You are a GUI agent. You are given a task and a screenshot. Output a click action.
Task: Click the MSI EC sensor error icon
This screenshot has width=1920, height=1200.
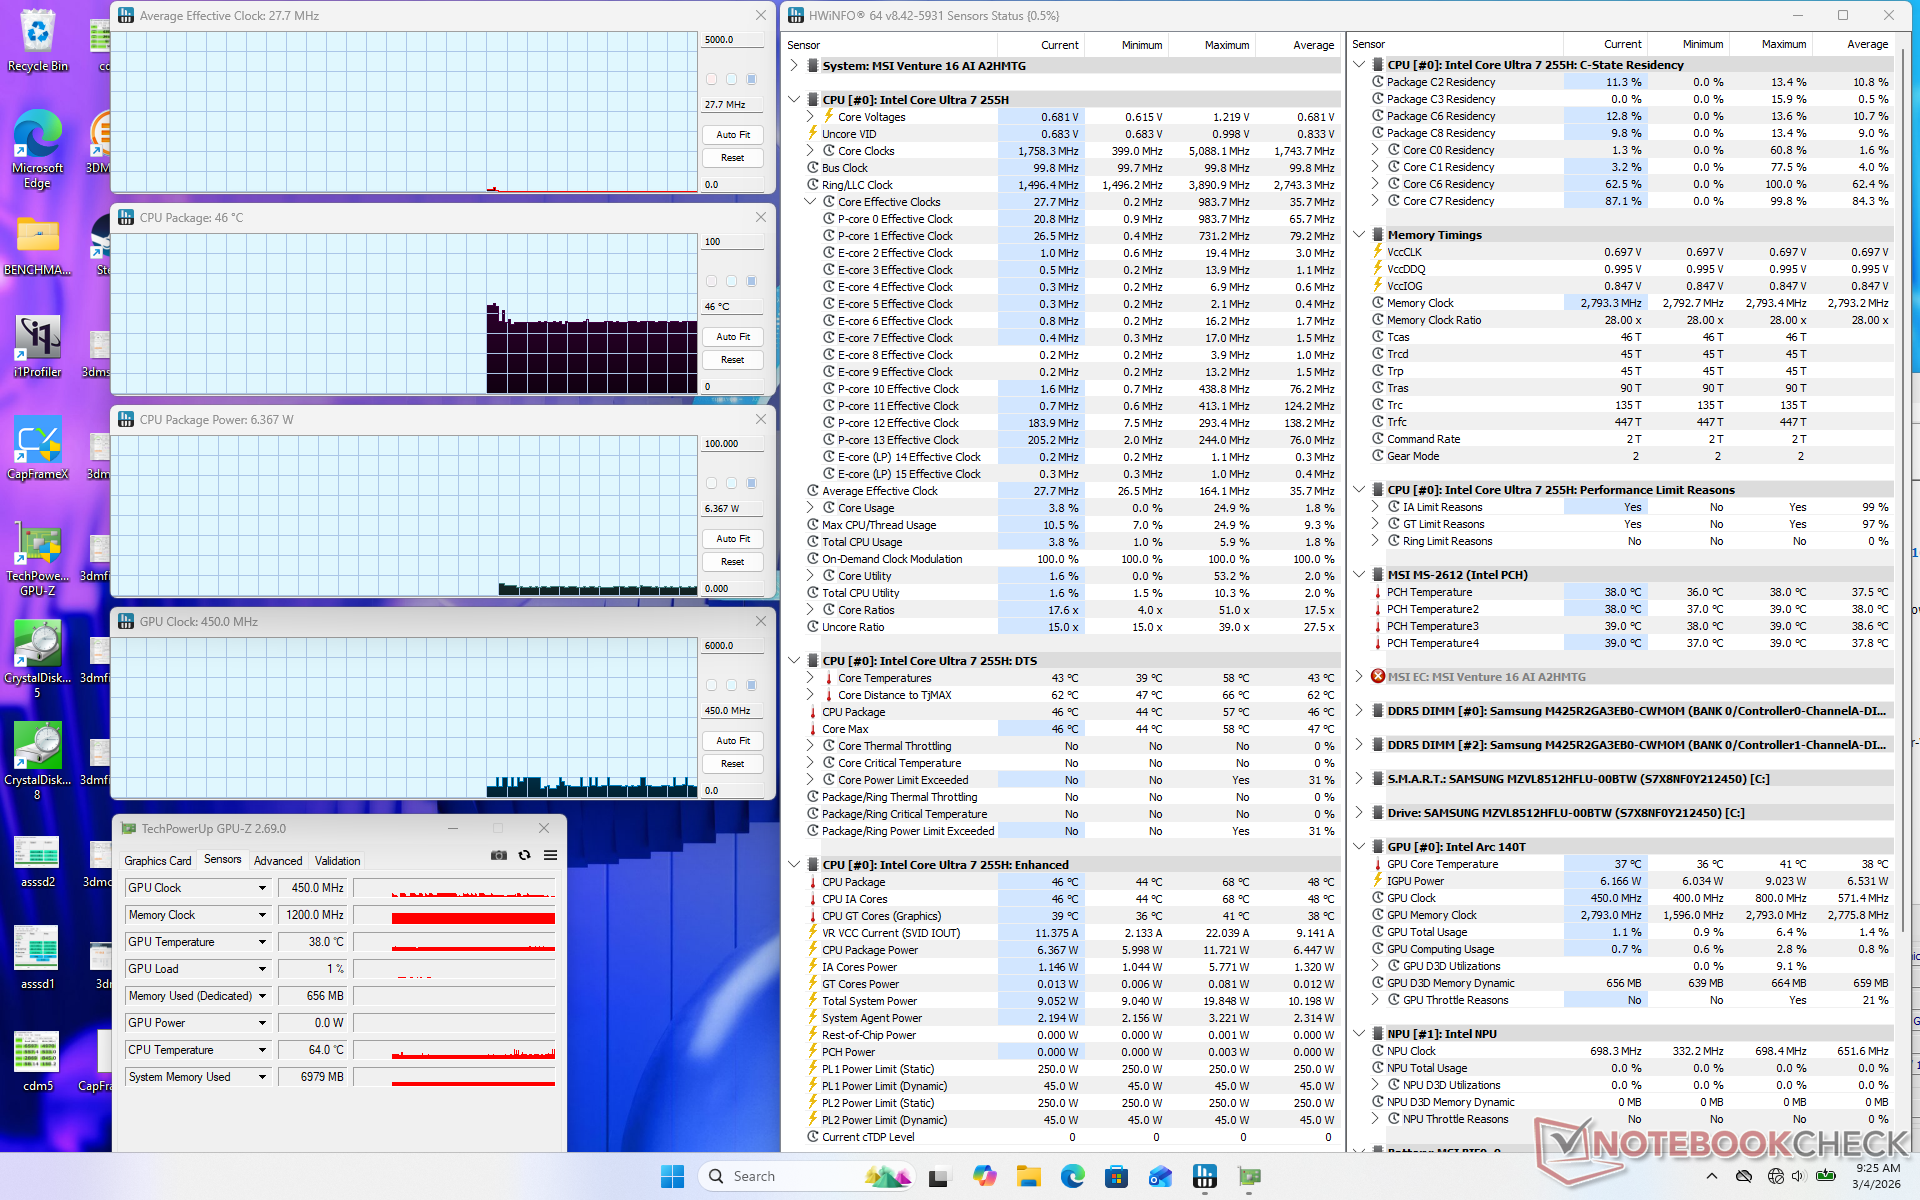(1378, 677)
